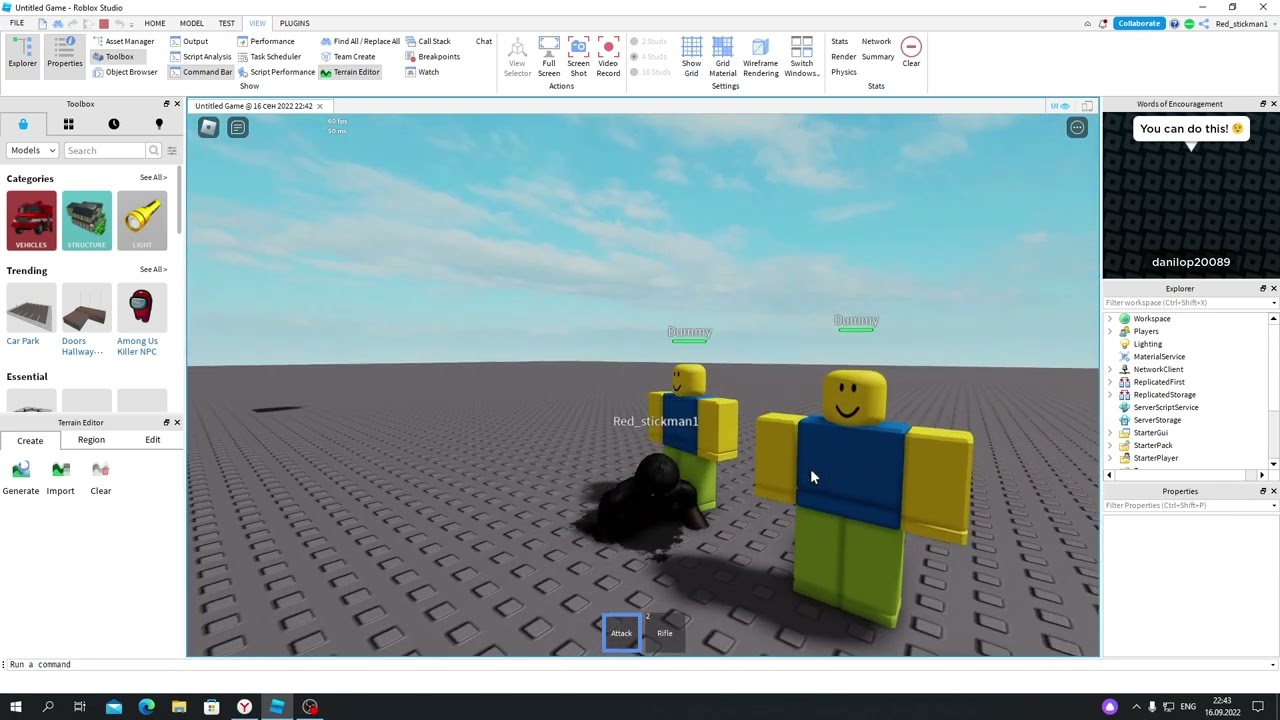The image size is (1280, 720).
Task: Open the Roblox menu in viewport
Action: (208, 127)
